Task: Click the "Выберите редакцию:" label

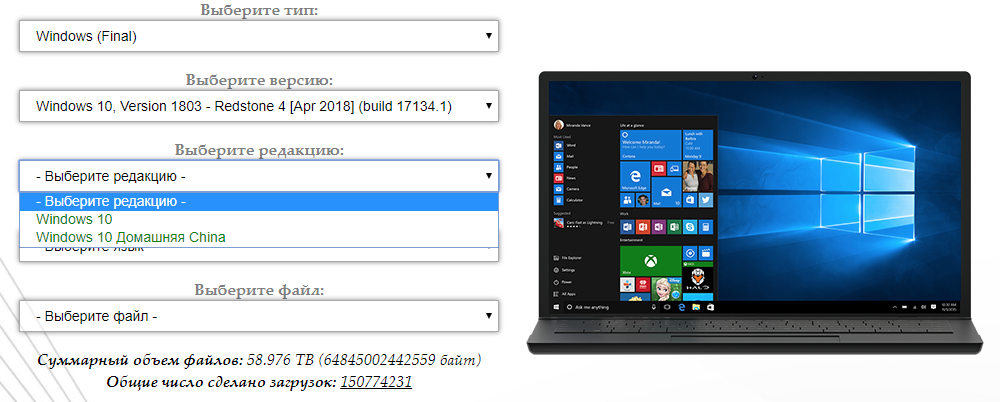Action: pos(259,151)
